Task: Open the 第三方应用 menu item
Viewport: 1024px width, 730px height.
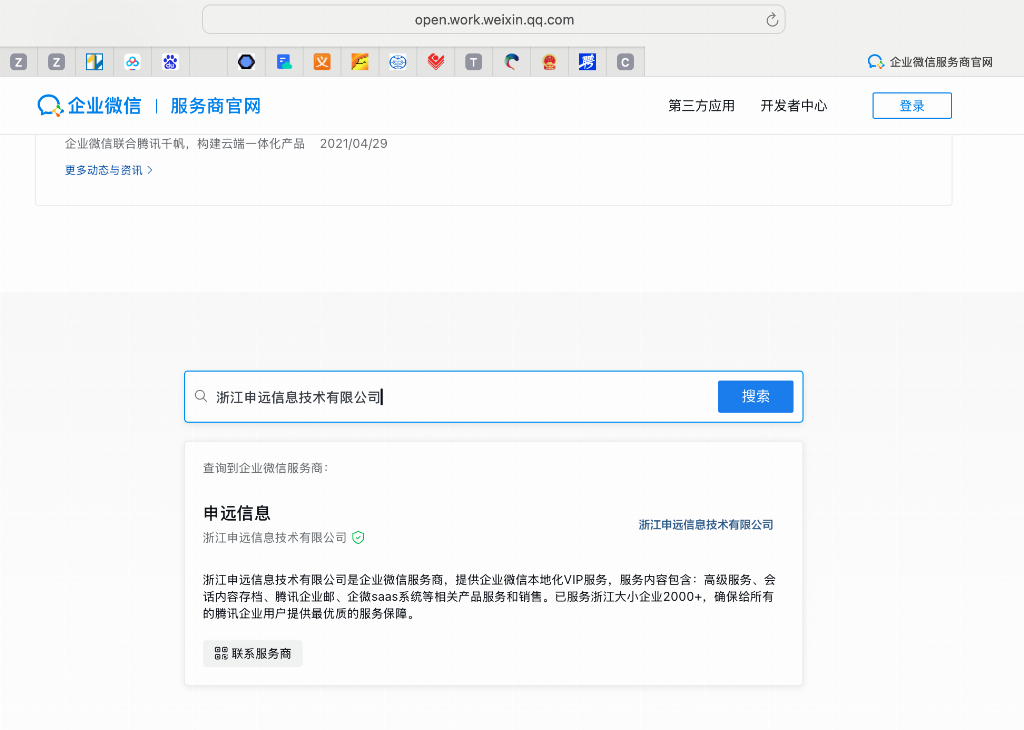Action: point(701,106)
